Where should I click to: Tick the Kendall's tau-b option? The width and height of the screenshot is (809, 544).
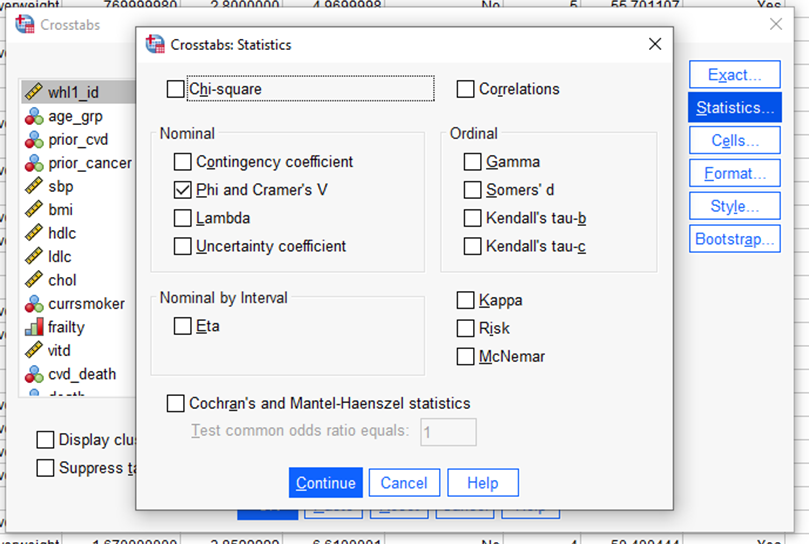coord(472,218)
